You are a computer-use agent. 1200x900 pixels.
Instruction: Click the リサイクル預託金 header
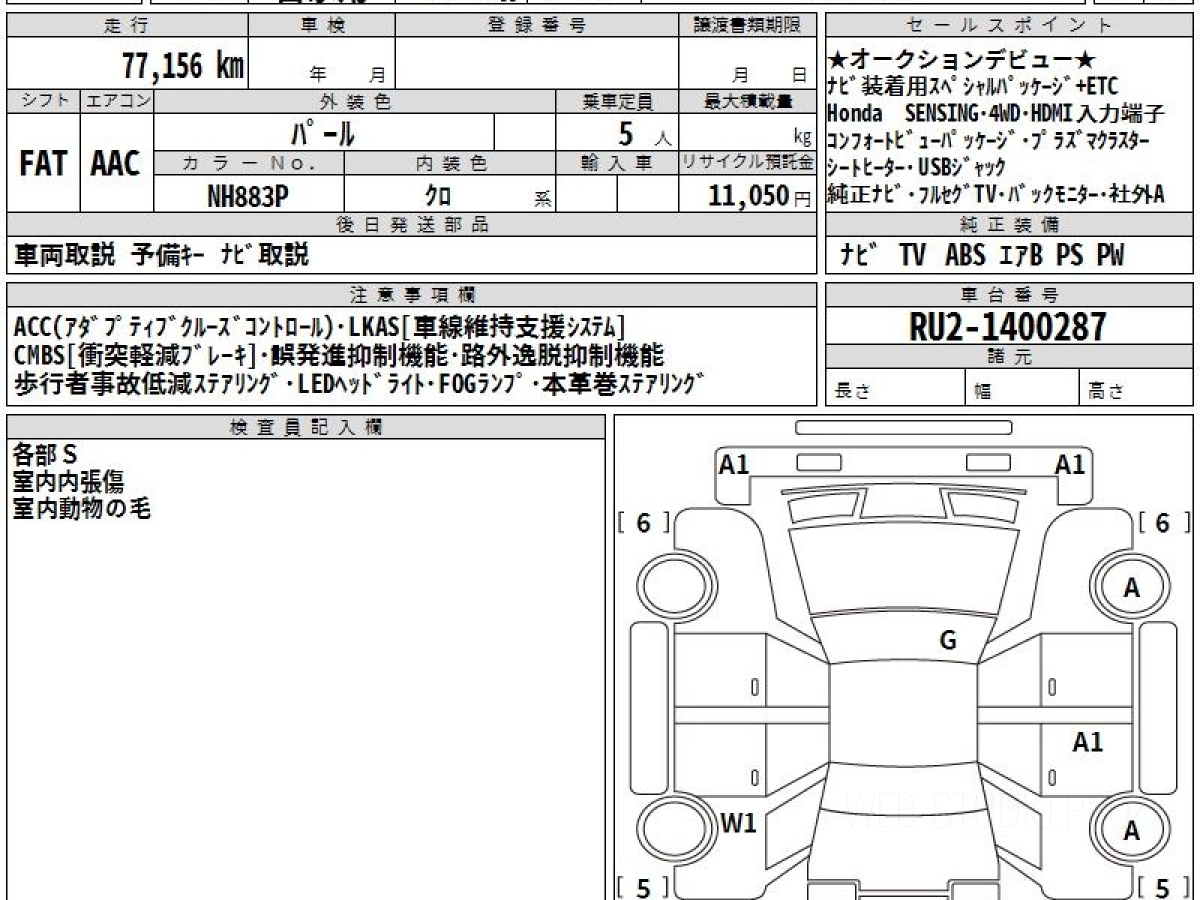[747, 163]
